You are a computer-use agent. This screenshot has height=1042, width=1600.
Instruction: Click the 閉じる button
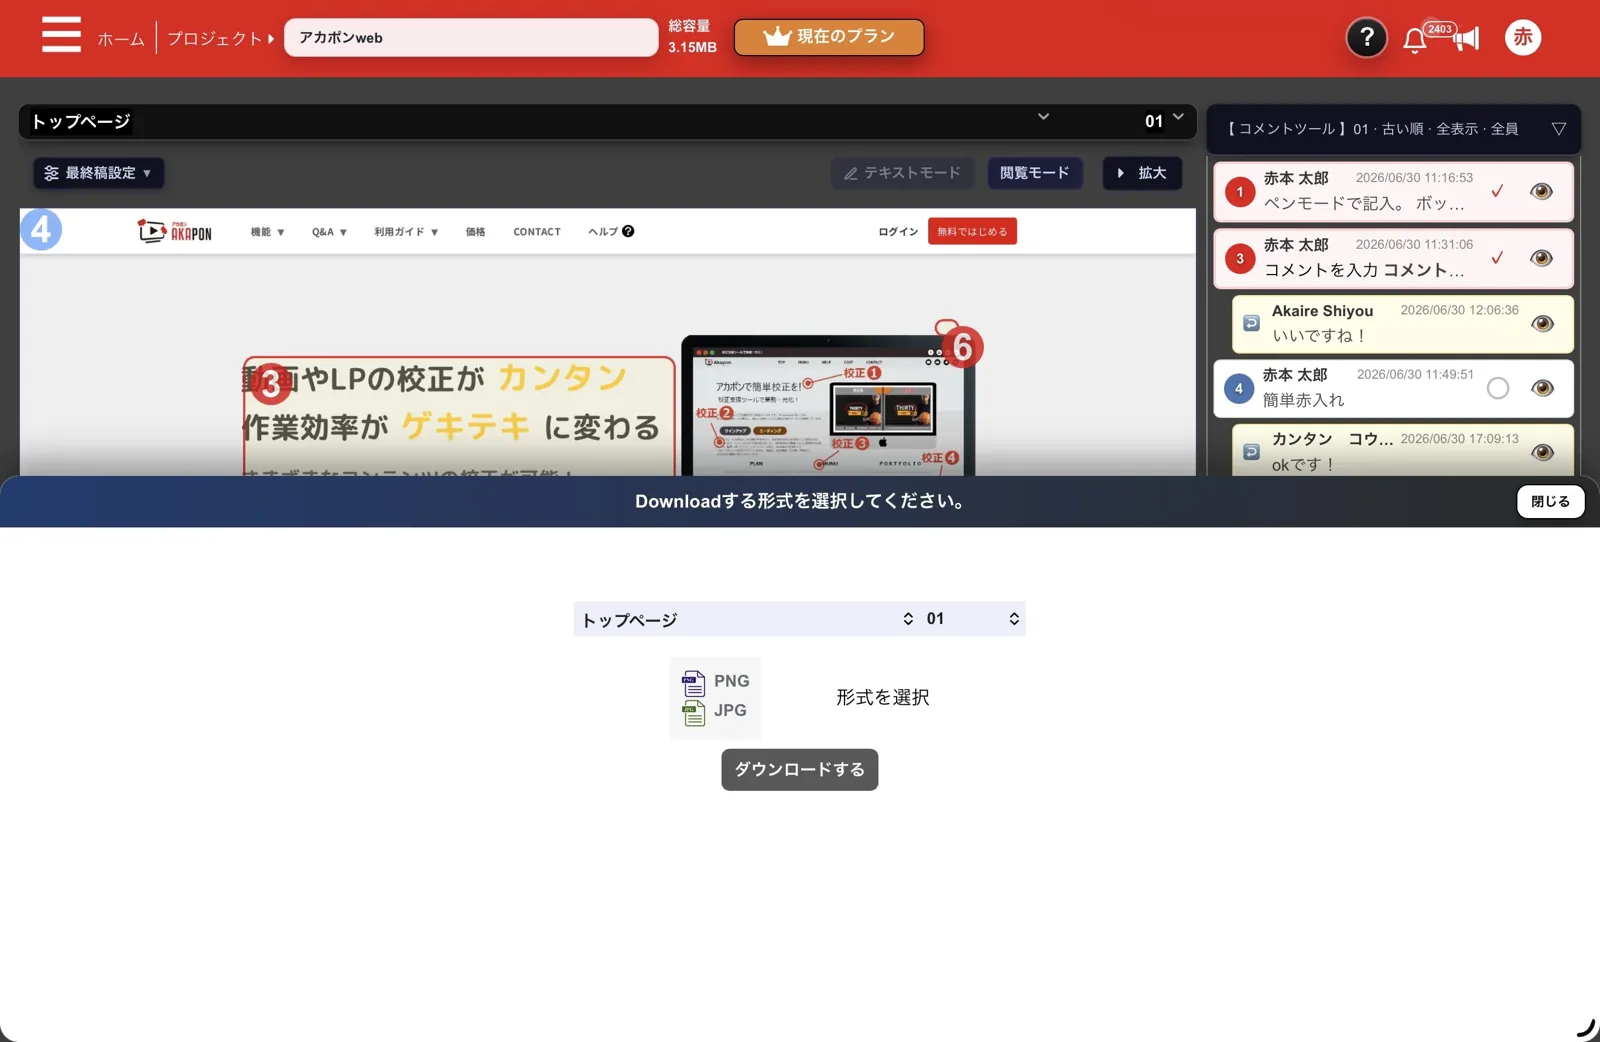pos(1550,502)
